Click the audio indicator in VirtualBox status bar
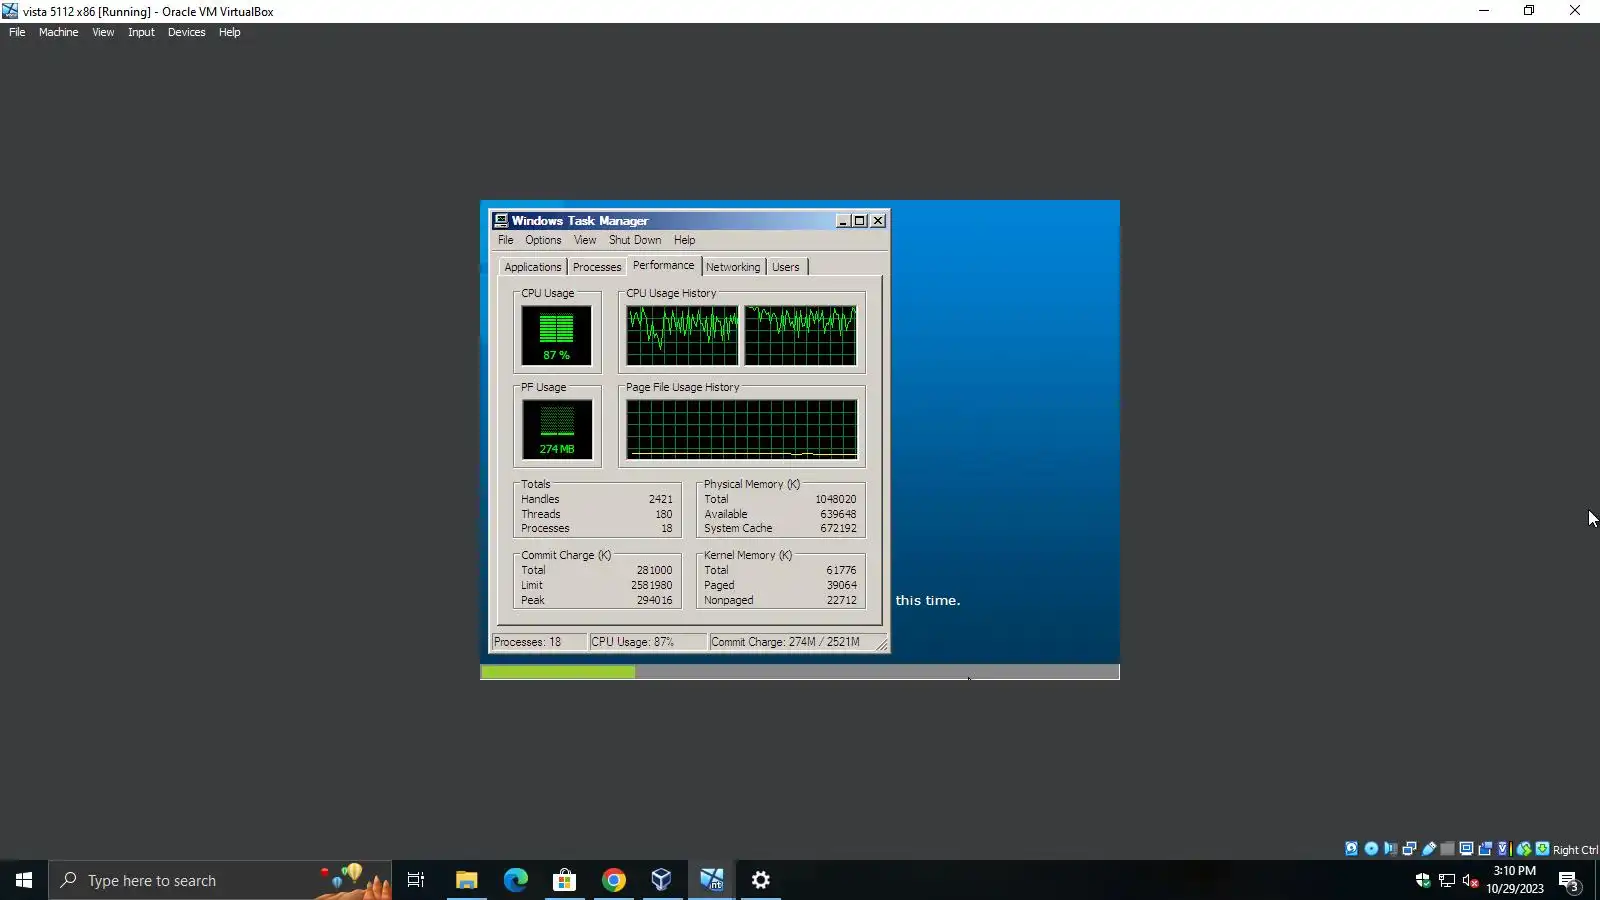 [1390, 849]
